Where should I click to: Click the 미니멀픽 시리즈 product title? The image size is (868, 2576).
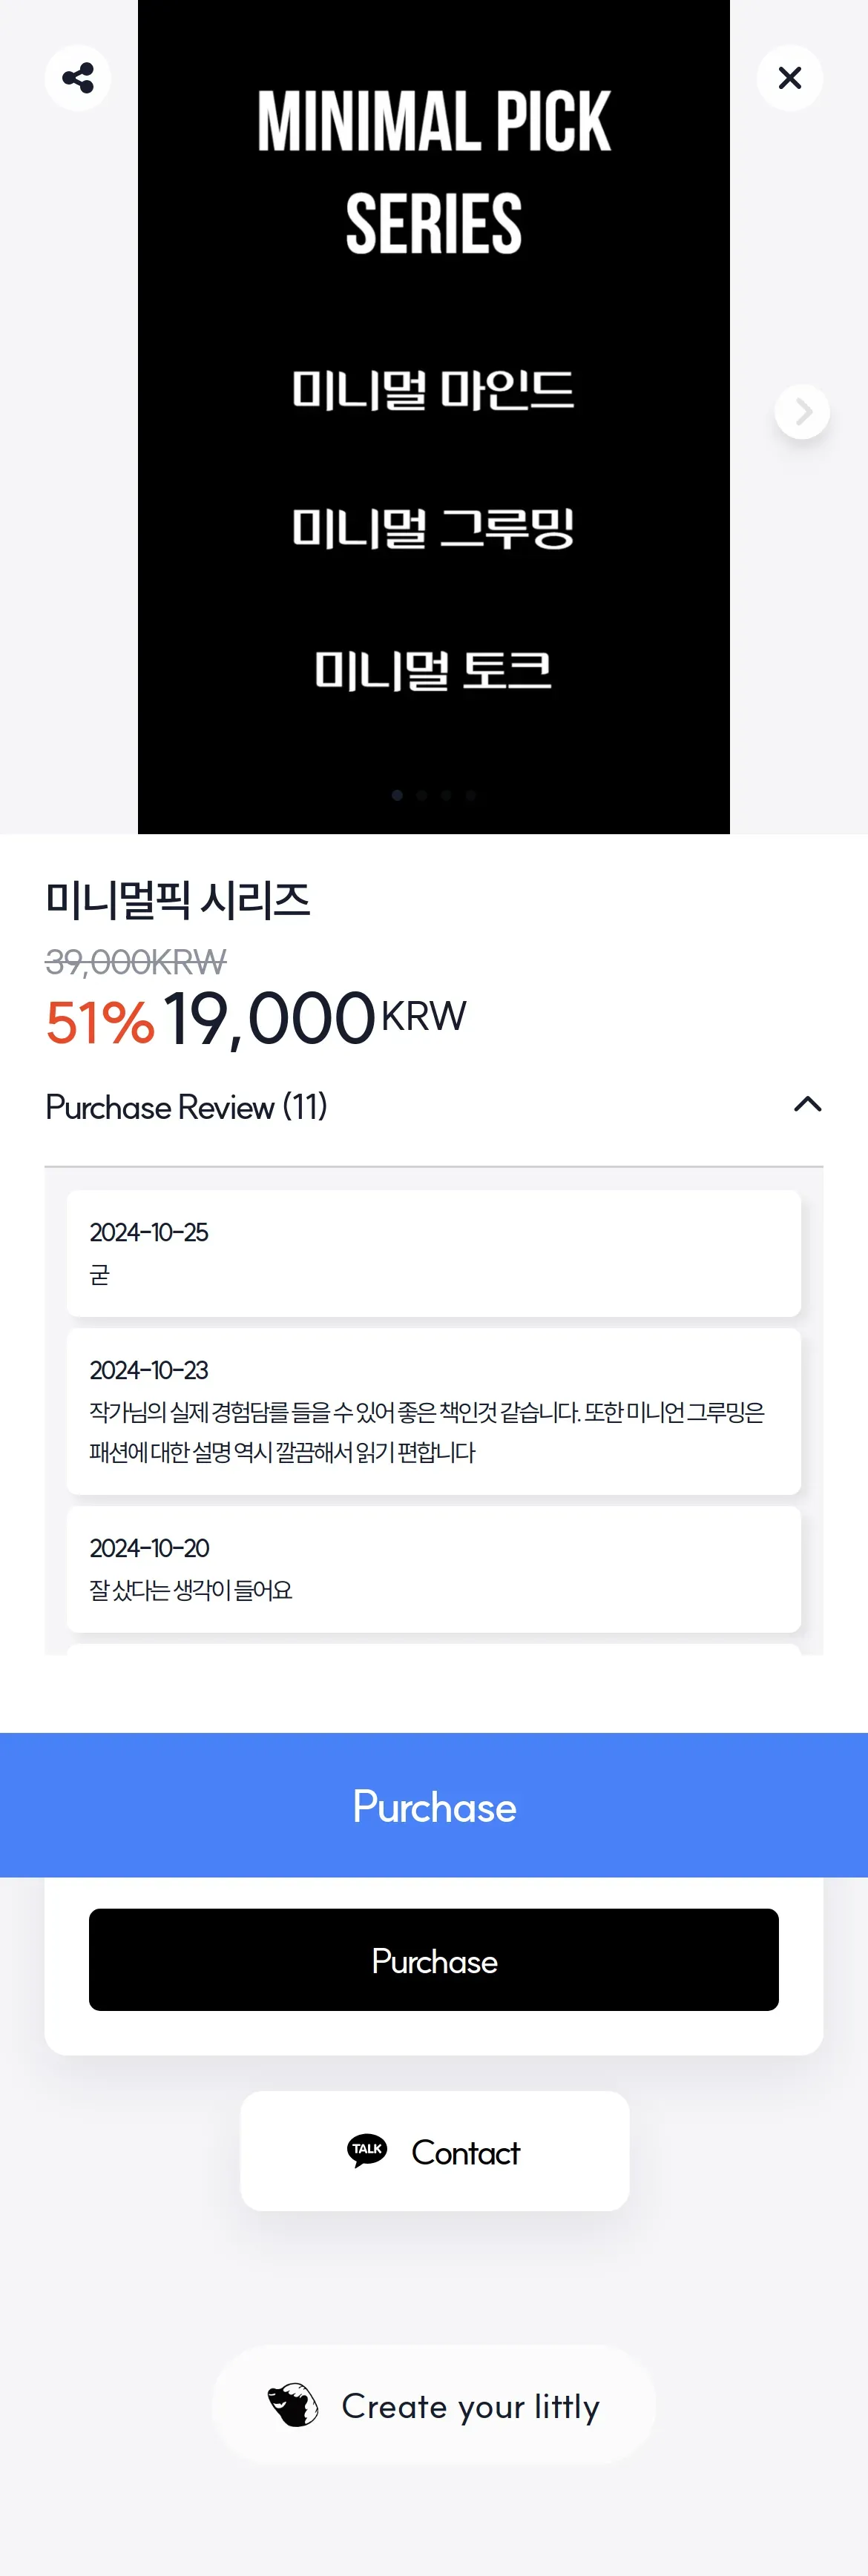point(178,900)
